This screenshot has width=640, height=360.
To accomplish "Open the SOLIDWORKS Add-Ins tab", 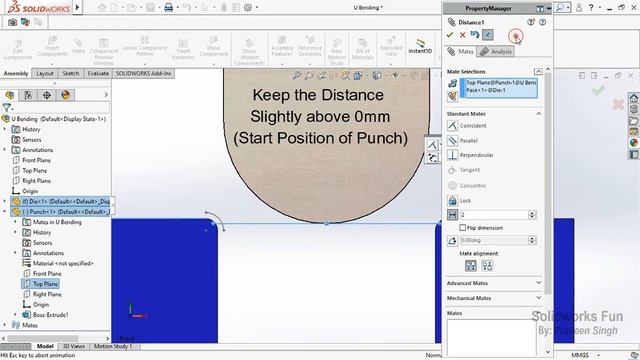I will click(x=144, y=73).
